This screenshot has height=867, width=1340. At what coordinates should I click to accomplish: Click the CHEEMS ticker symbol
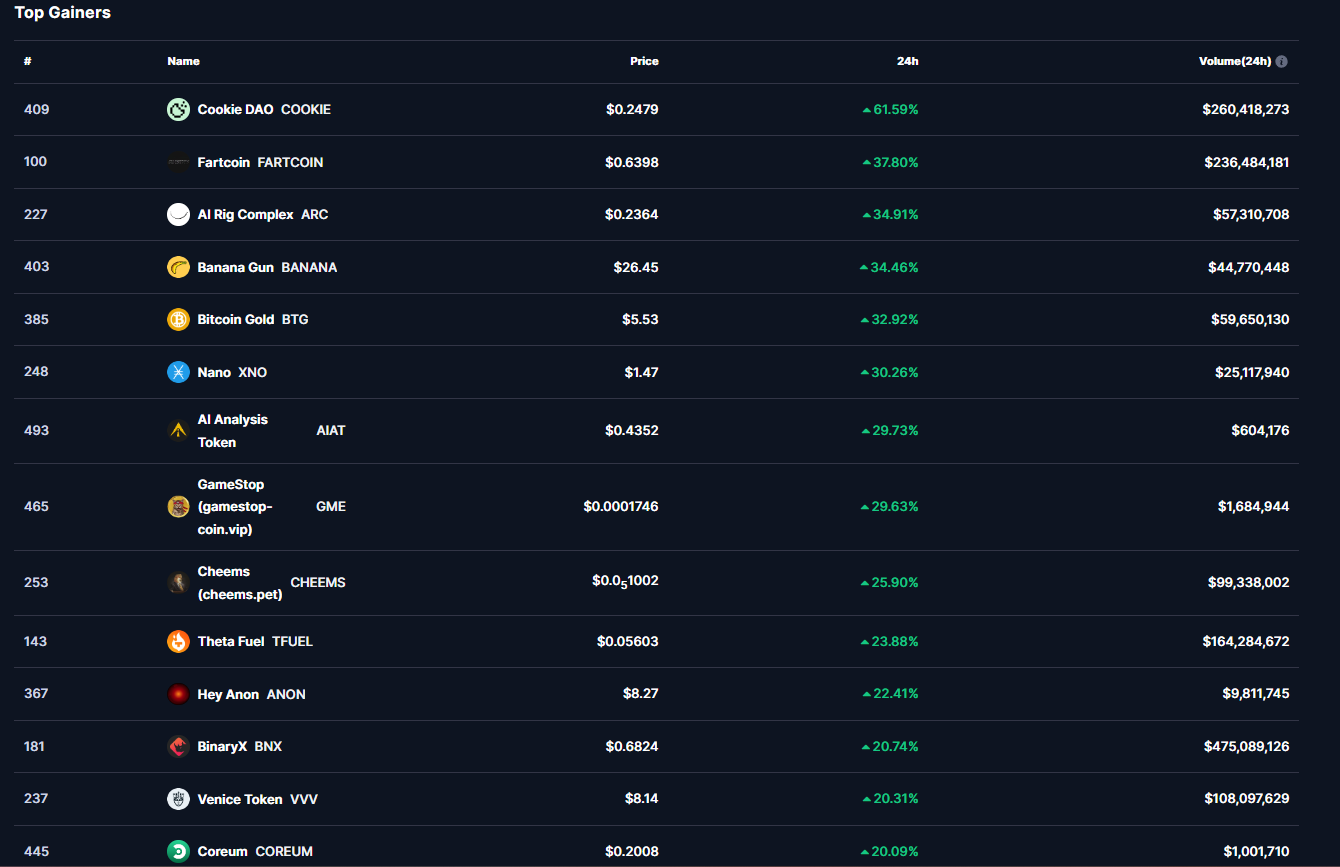coord(318,583)
